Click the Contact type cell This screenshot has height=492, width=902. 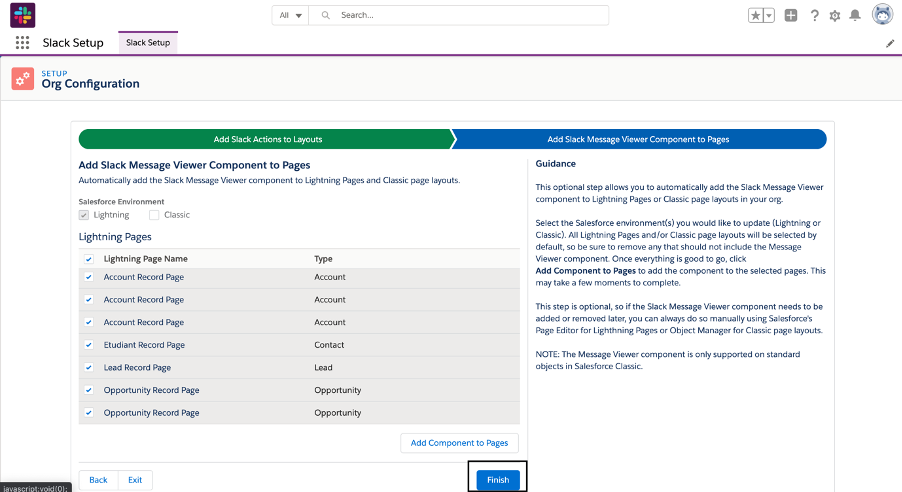click(329, 345)
